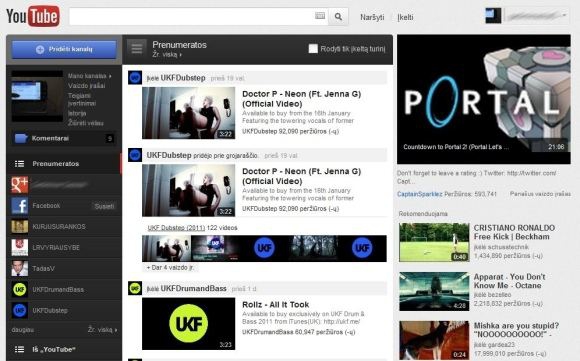Select LRVYRIAUSYBE channel icon

pos(20,247)
